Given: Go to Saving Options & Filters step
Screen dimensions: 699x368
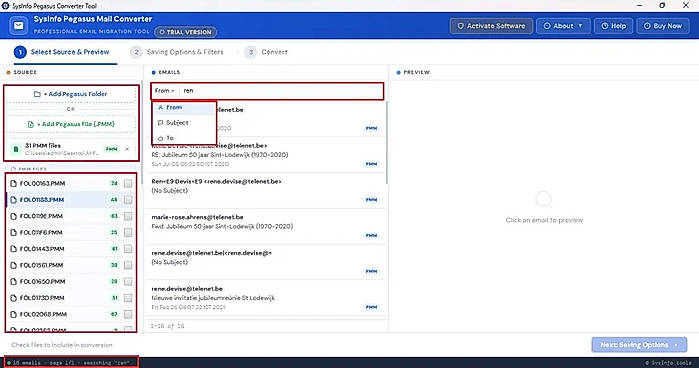Looking at the screenshot, I should [x=177, y=52].
